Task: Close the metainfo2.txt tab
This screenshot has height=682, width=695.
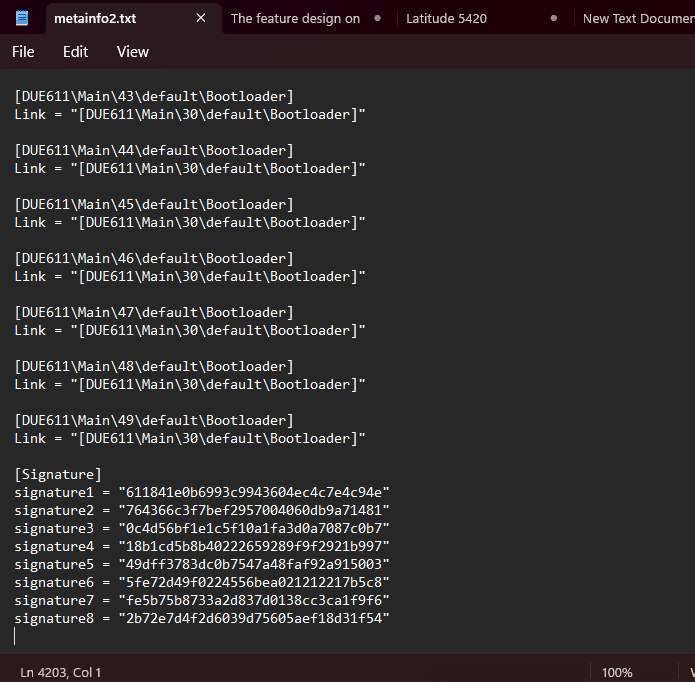Action: click(201, 18)
